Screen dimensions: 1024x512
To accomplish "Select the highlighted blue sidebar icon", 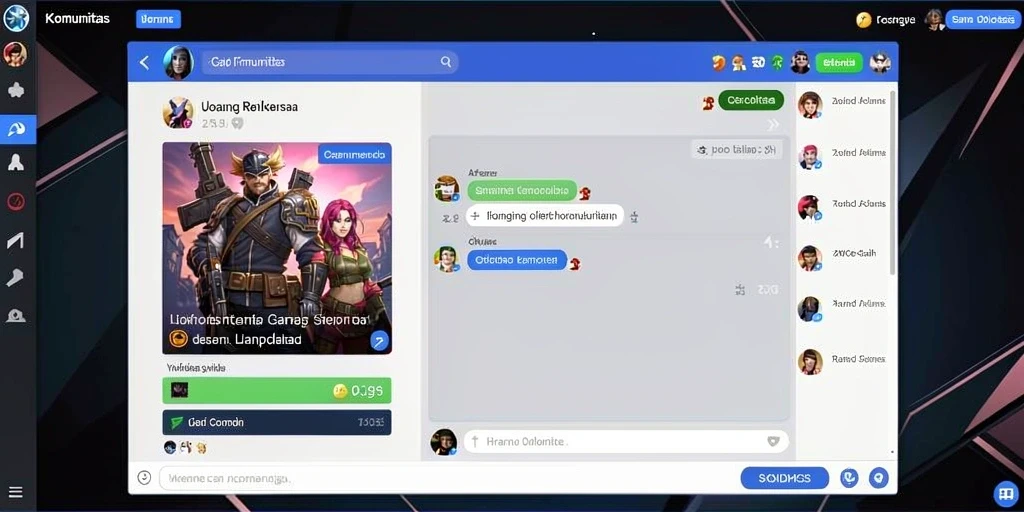I will coord(18,129).
